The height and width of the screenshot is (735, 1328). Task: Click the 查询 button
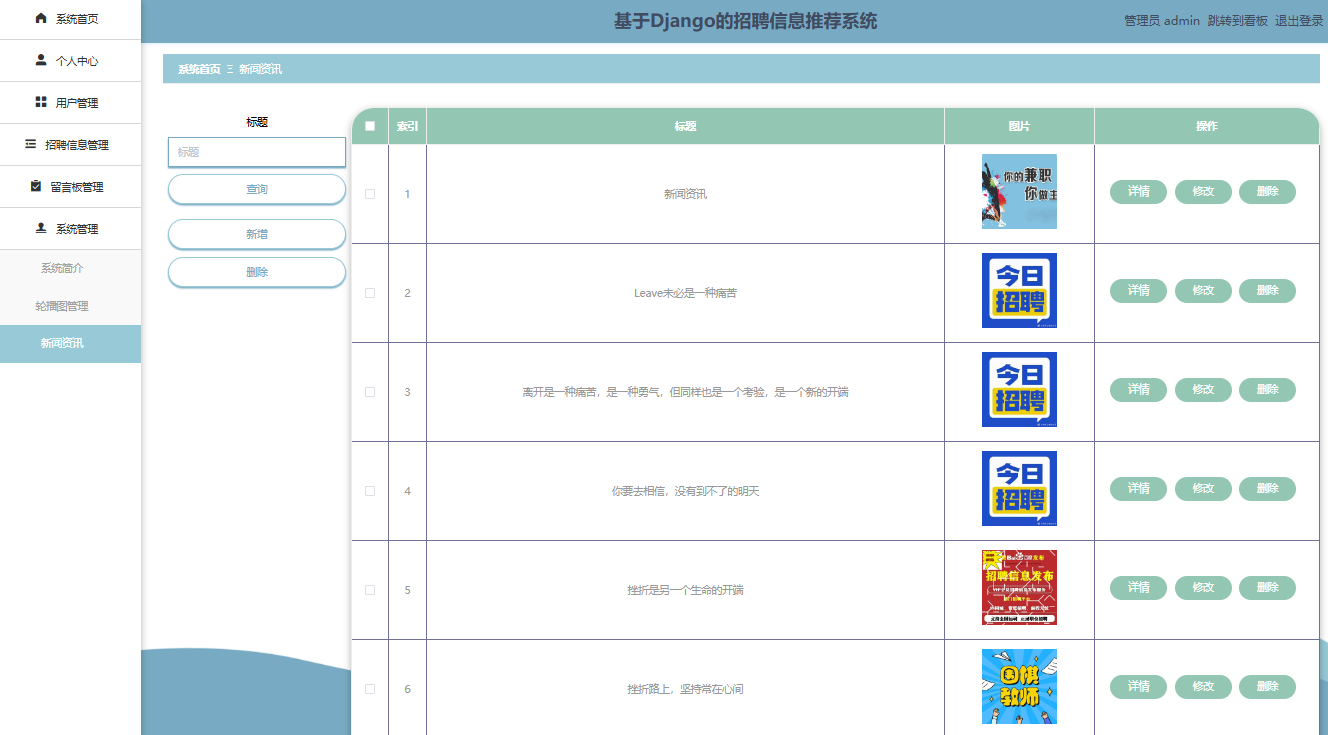pyautogui.click(x=257, y=189)
